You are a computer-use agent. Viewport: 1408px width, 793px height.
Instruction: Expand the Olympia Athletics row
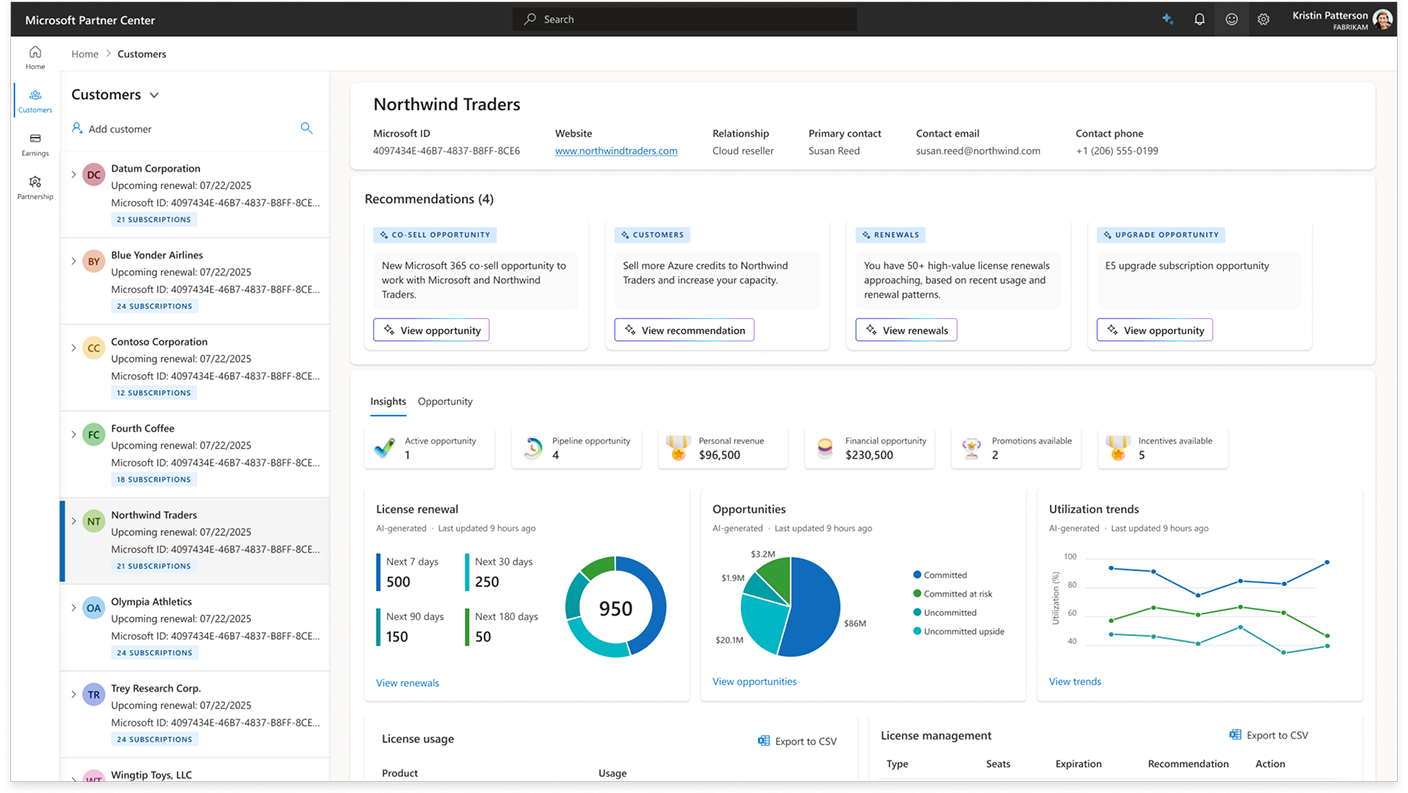73,608
